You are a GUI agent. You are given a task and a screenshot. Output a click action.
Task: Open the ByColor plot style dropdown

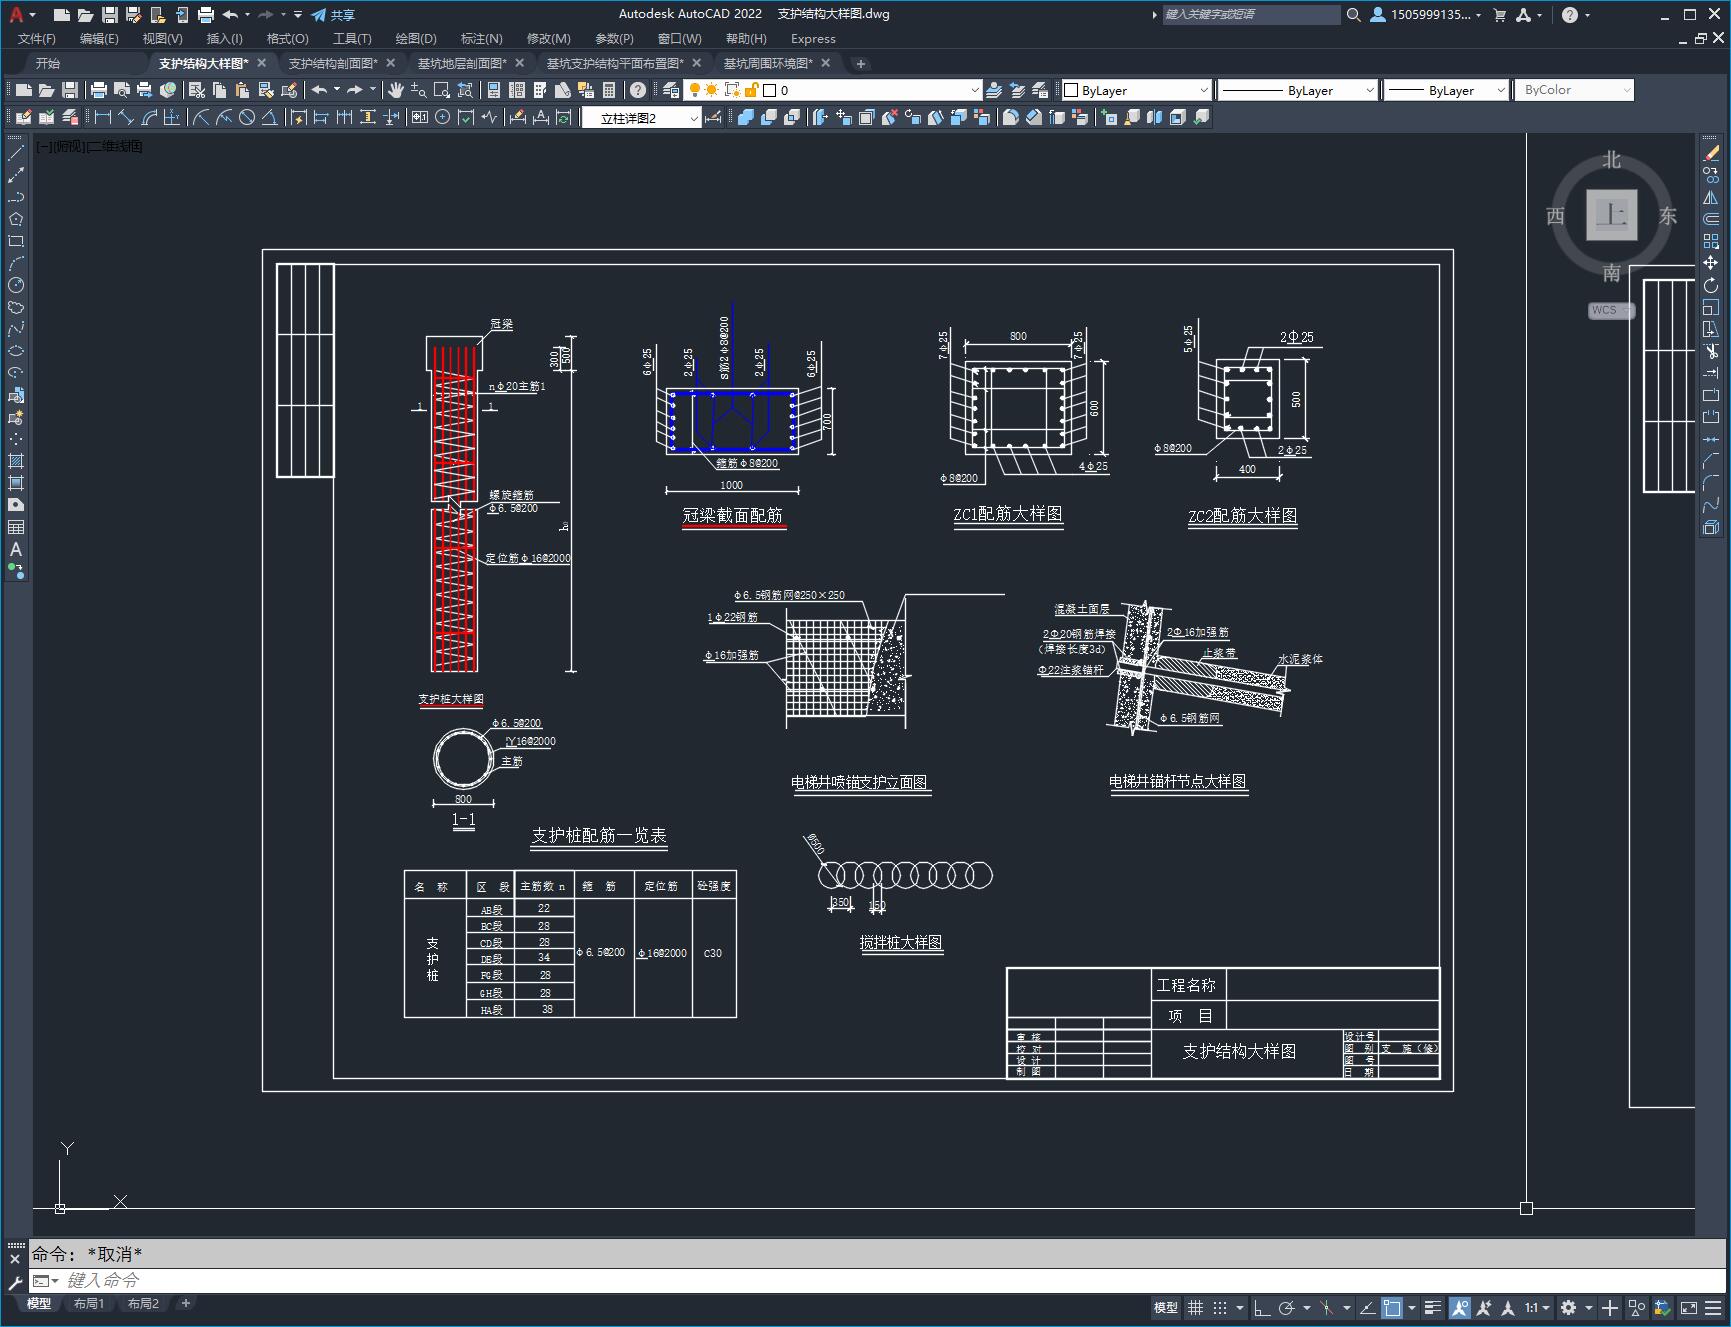(1574, 90)
